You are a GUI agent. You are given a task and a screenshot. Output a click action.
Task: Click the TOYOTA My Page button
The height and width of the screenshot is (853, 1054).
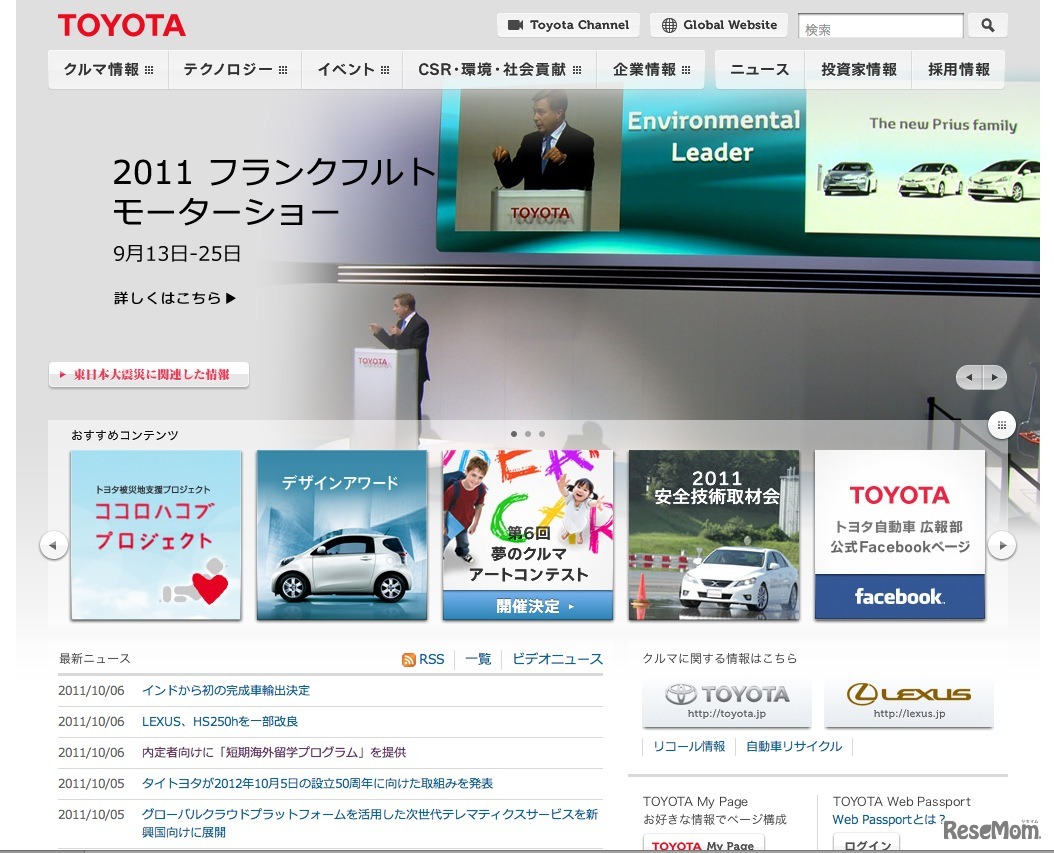pos(703,844)
